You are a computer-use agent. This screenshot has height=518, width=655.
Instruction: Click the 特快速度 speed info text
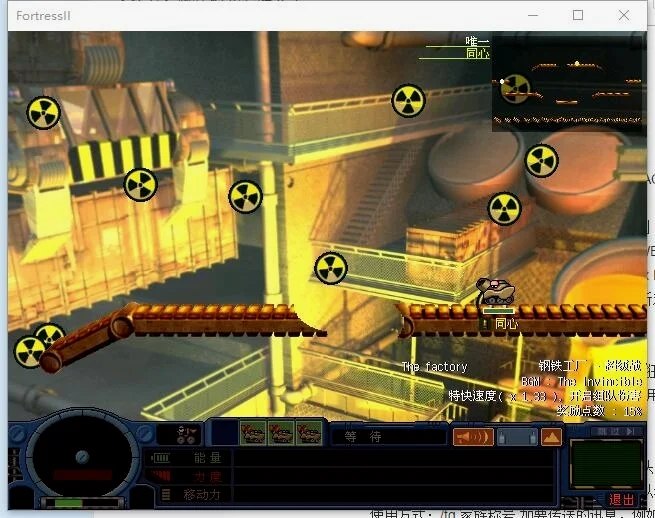click(x=545, y=396)
